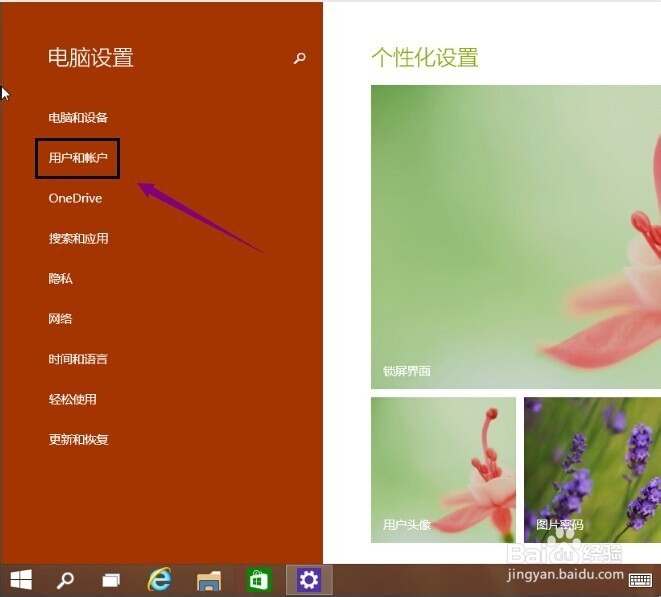Go to 轻松使用 settings
The height and width of the screenshot is (597, 661).
click(72, 399)
